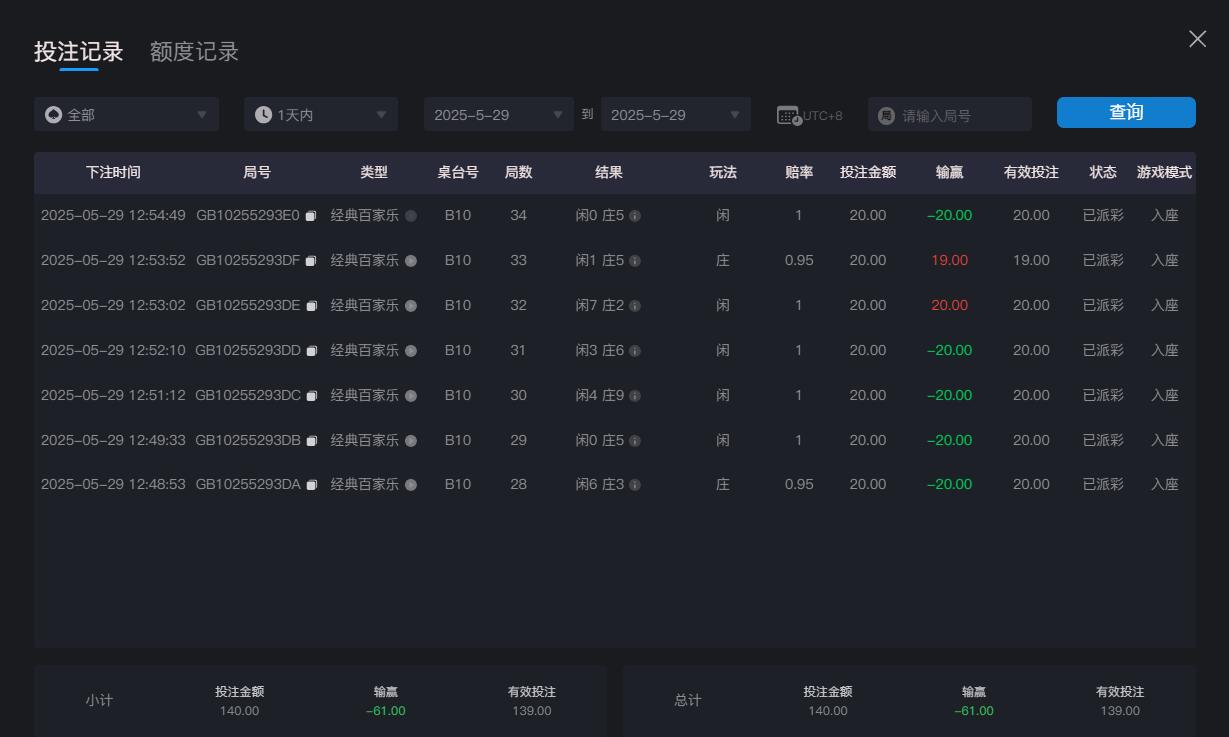This screenshot has width=1229, height=737.
Task: Close the betting records dialog
Action: (x=1197, y=38)
